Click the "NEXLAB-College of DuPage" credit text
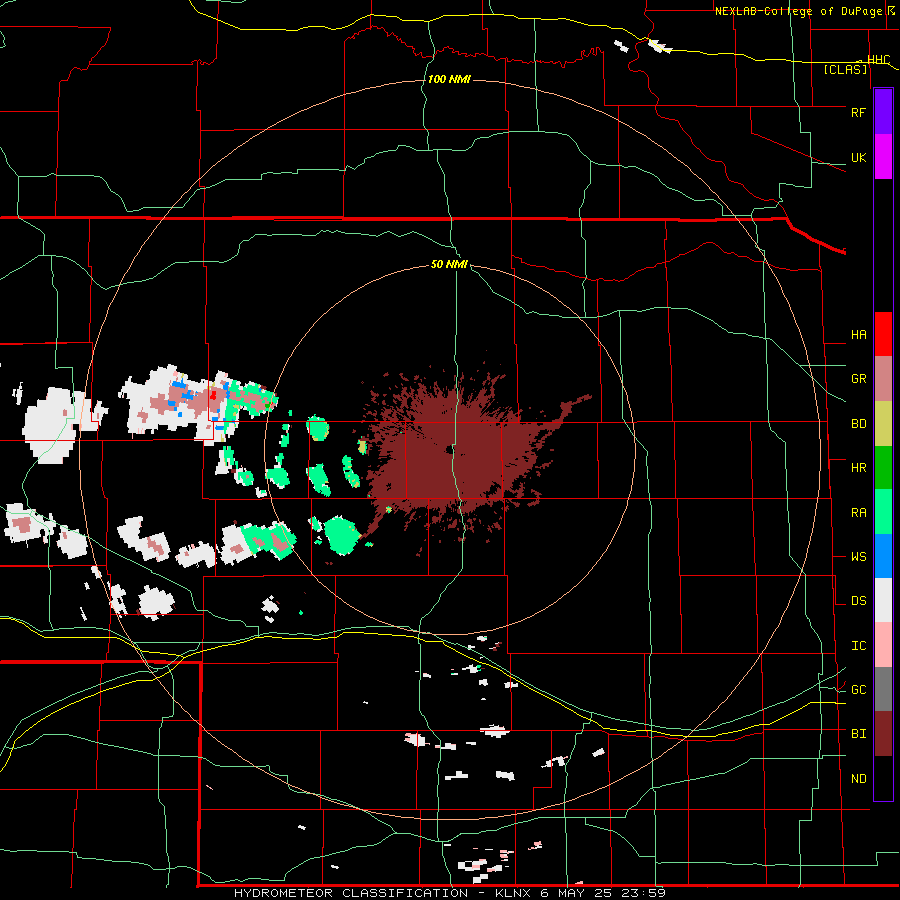 click(x=800, y=11)
